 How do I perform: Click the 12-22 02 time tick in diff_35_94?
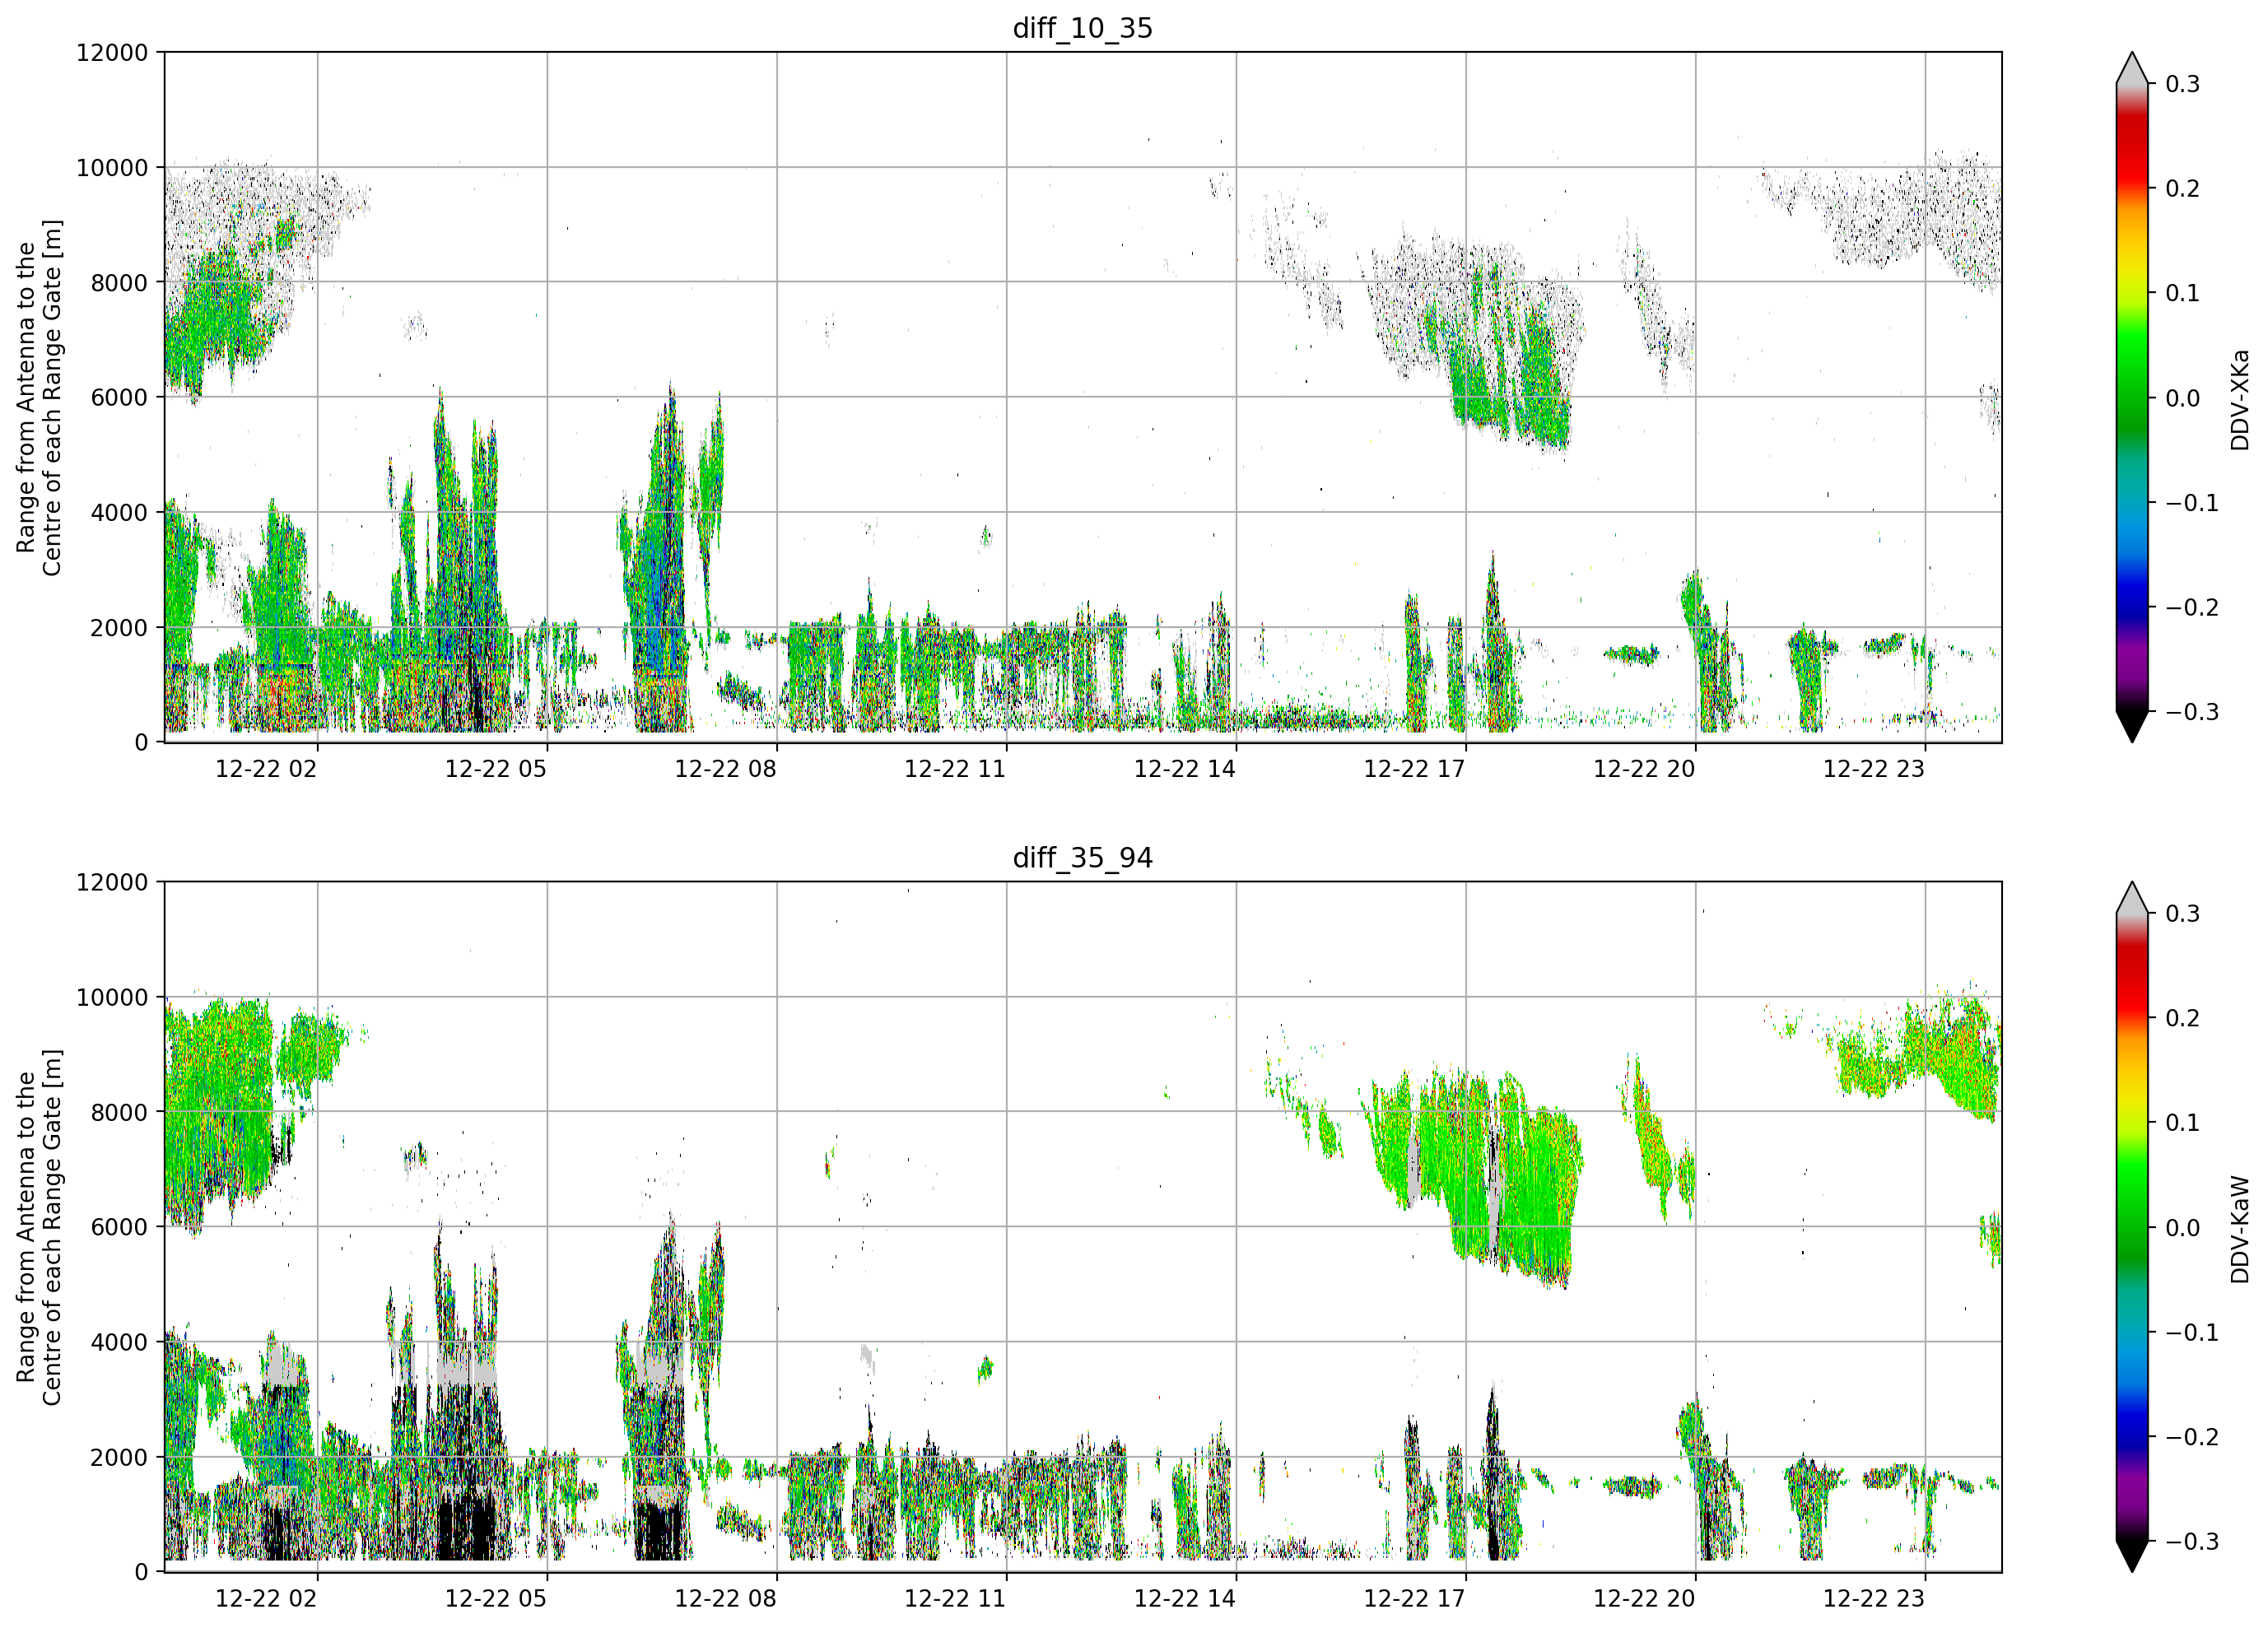click(266, 1599)
